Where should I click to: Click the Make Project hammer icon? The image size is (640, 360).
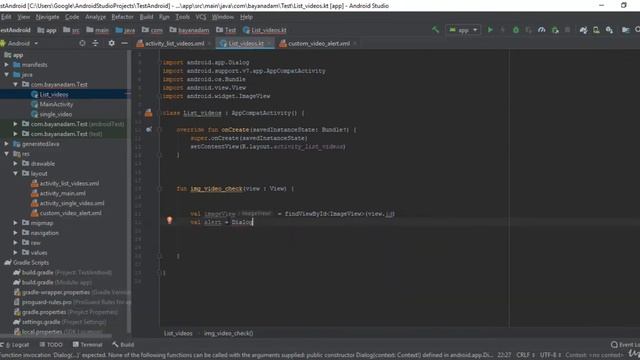coord(436,29)
